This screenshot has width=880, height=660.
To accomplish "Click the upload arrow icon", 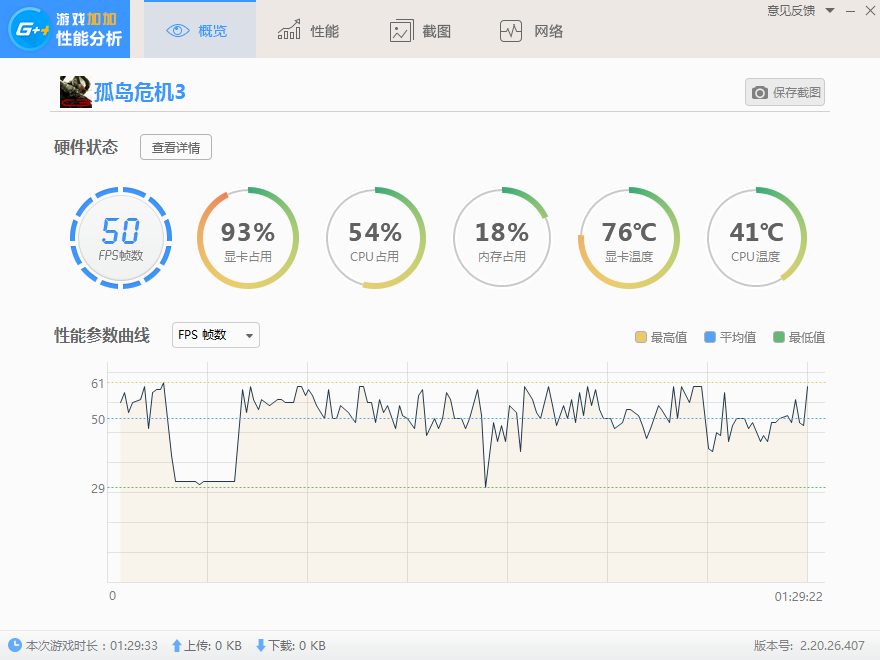I will [x=176, y=645].
